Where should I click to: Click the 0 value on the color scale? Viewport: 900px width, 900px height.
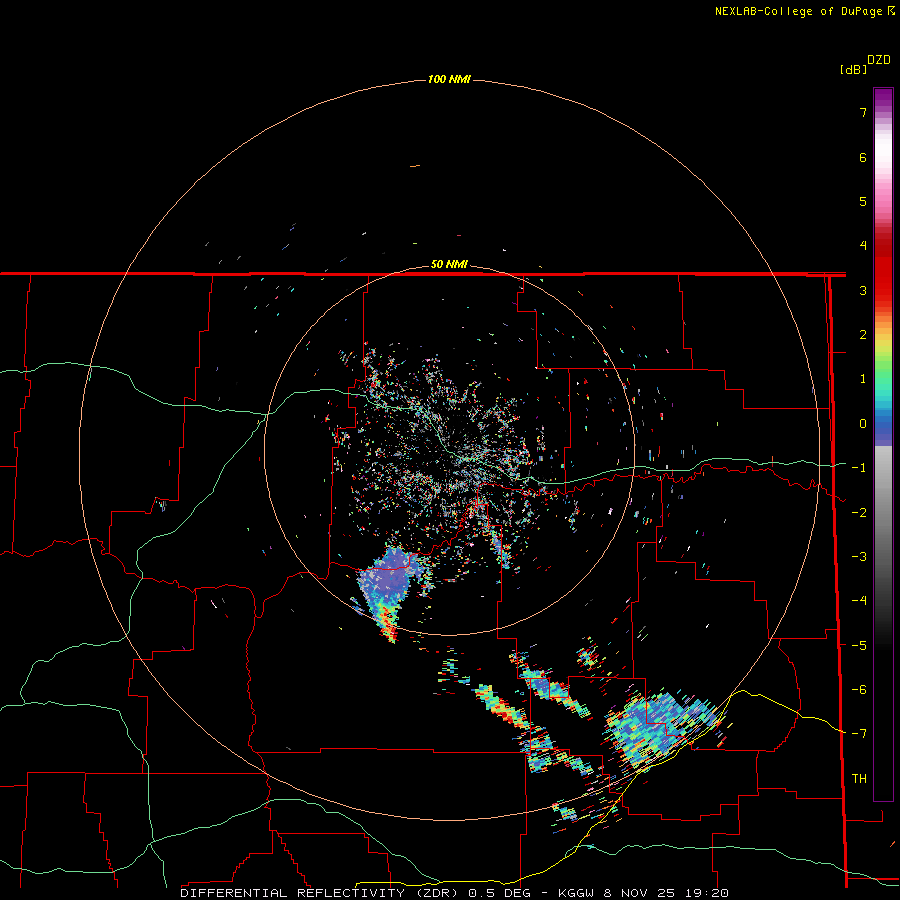(x=863, y=424)
